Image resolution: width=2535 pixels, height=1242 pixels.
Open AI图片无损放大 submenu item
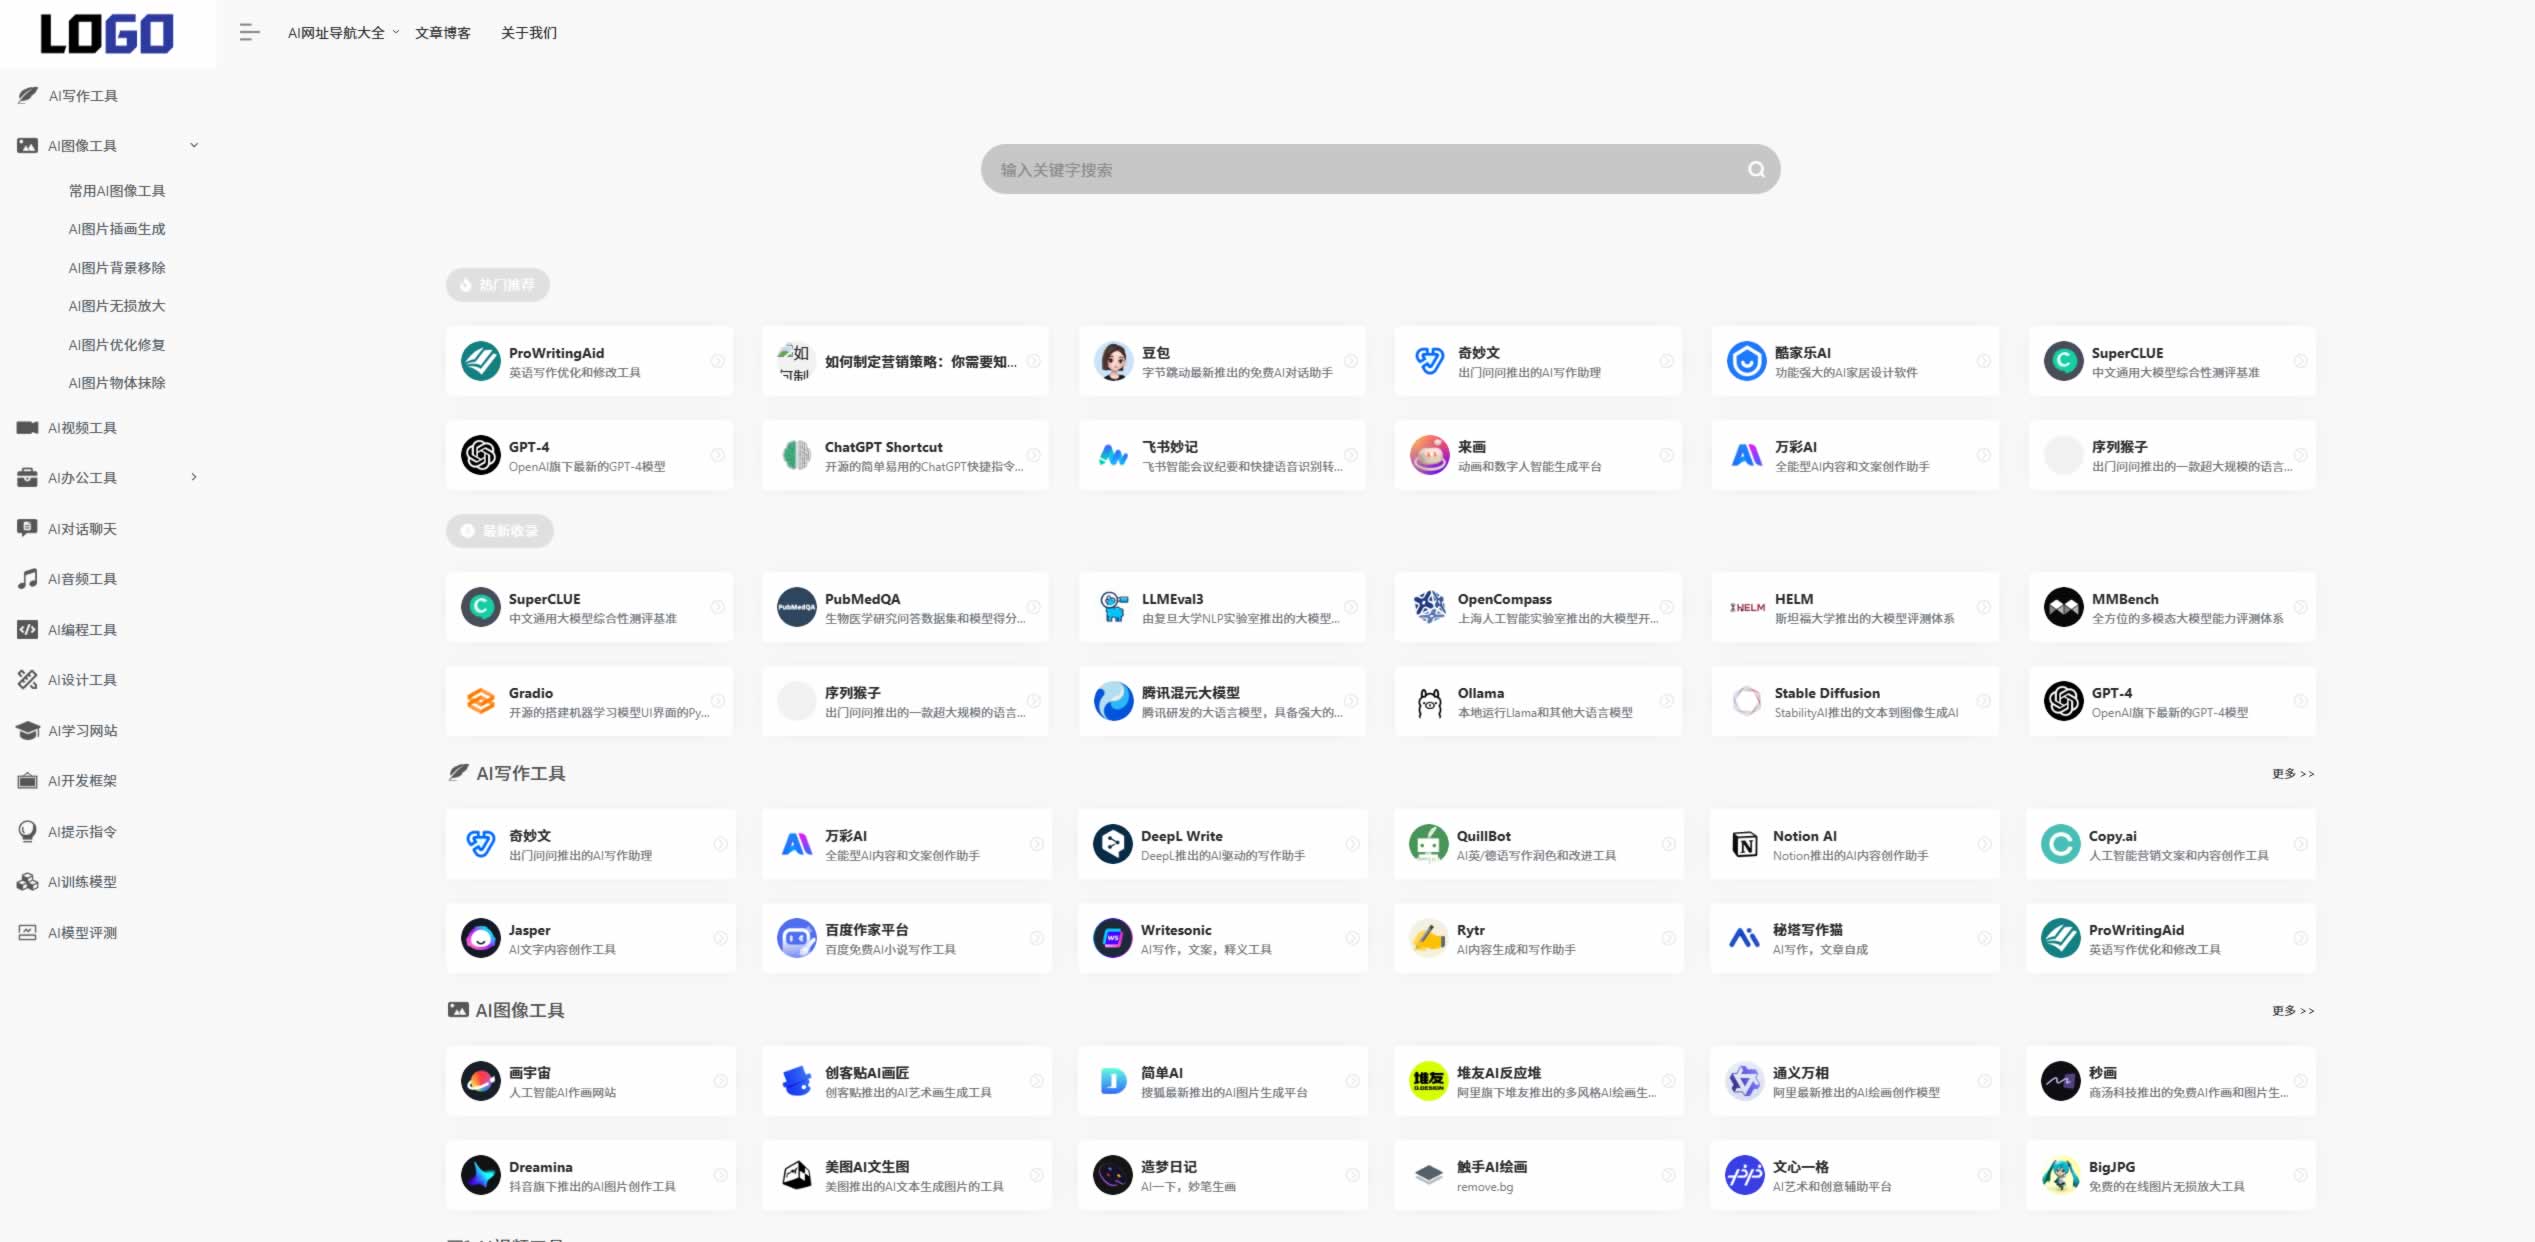[117, 305]
